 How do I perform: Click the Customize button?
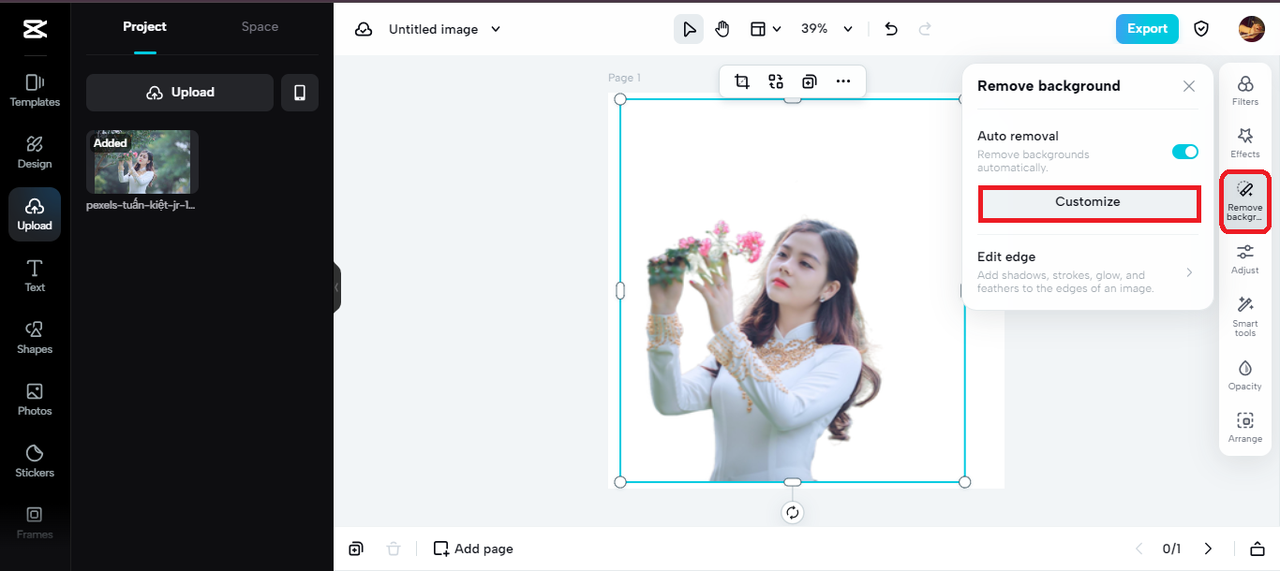pos(1088,202)
